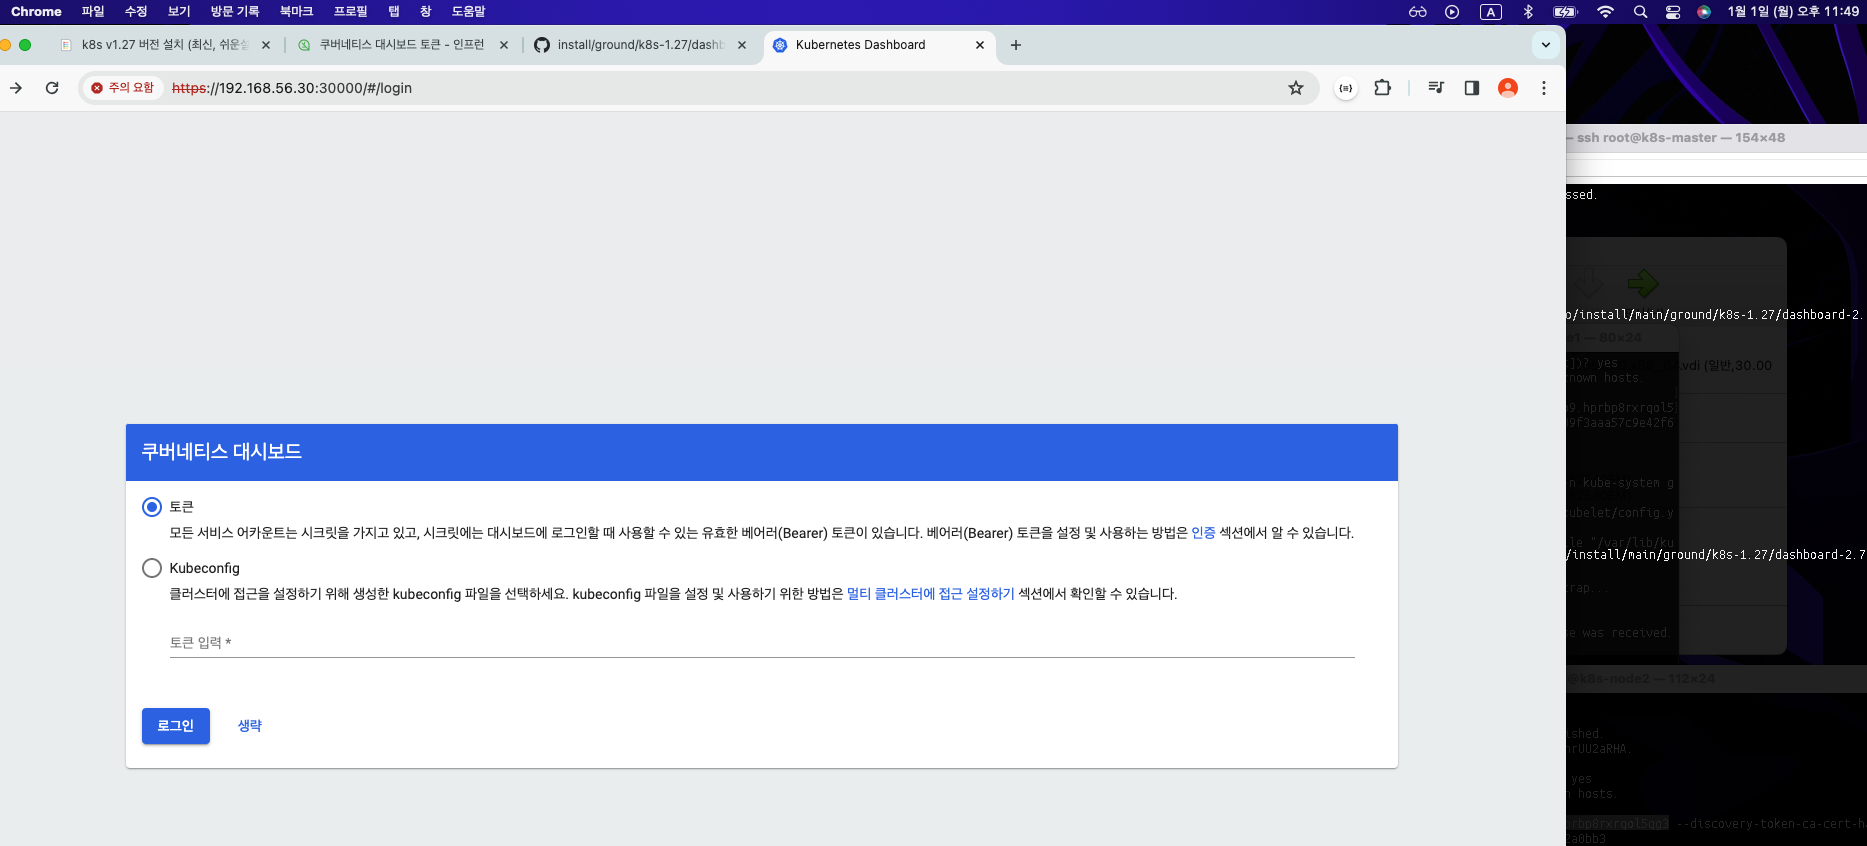Click the glasses icon in menu bar
This screenshot has height=846, width=1867.
1418,12
